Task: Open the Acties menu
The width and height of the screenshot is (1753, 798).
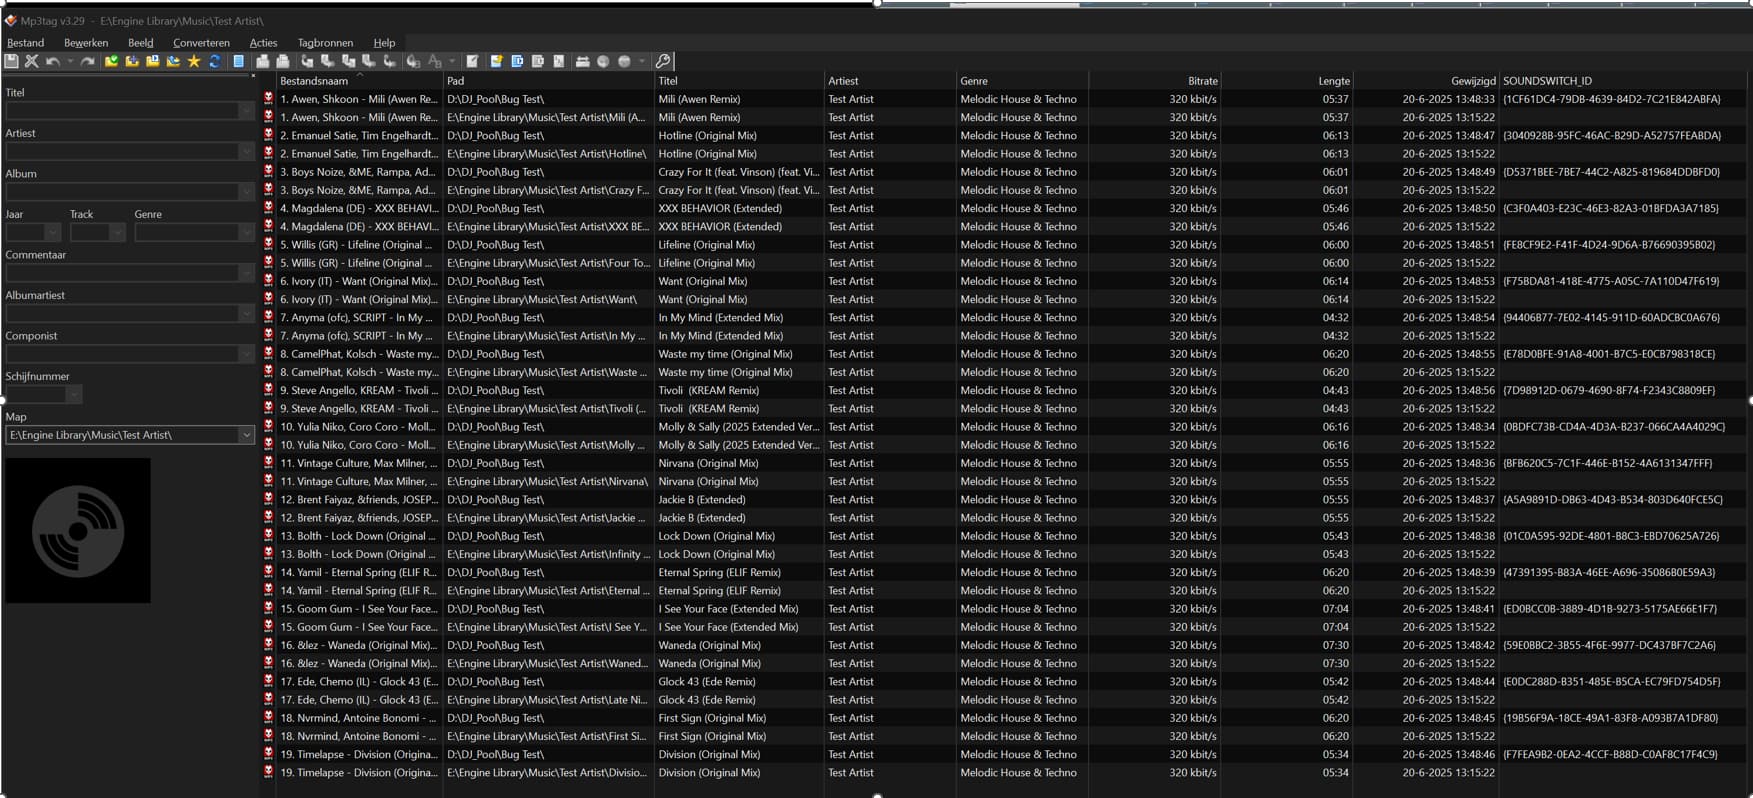Action: click(263, 43)
